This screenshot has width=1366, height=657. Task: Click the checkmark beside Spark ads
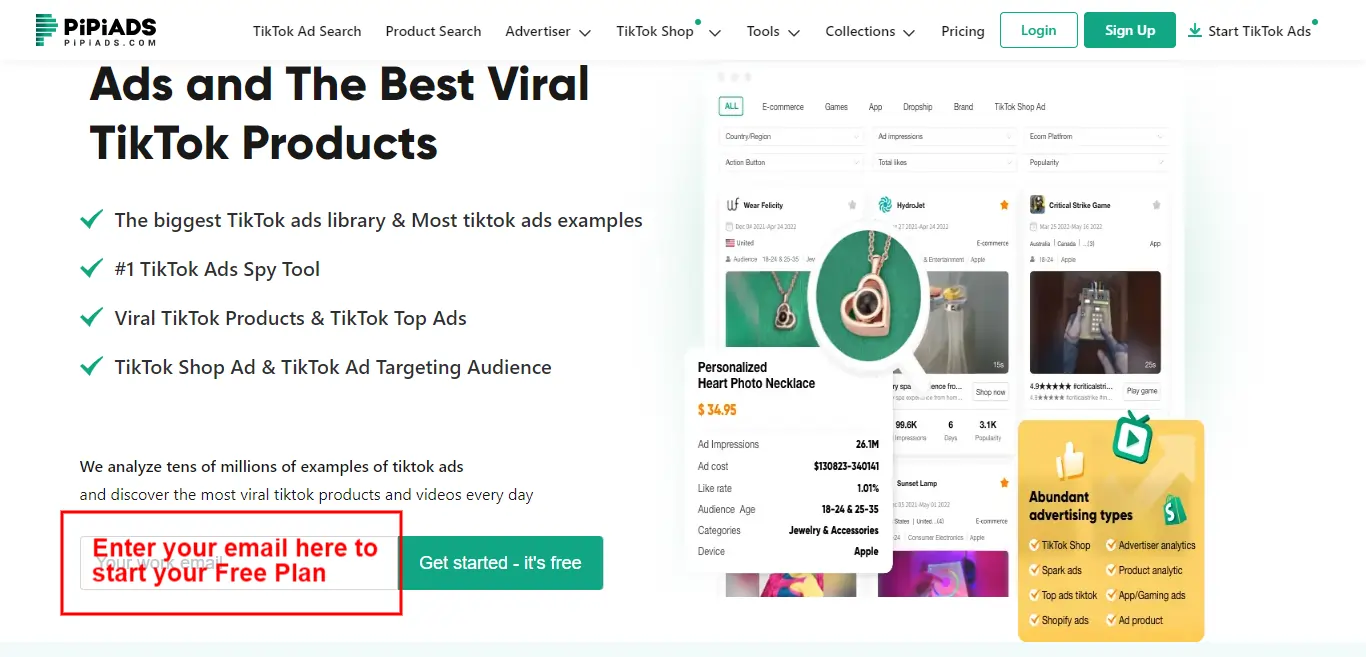1034,570
